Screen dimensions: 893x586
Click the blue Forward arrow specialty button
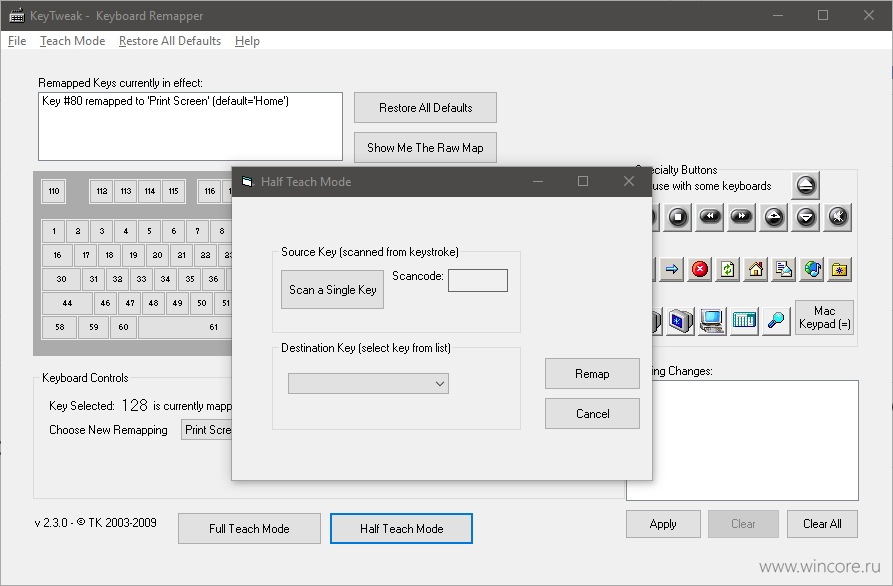[671, 269]
